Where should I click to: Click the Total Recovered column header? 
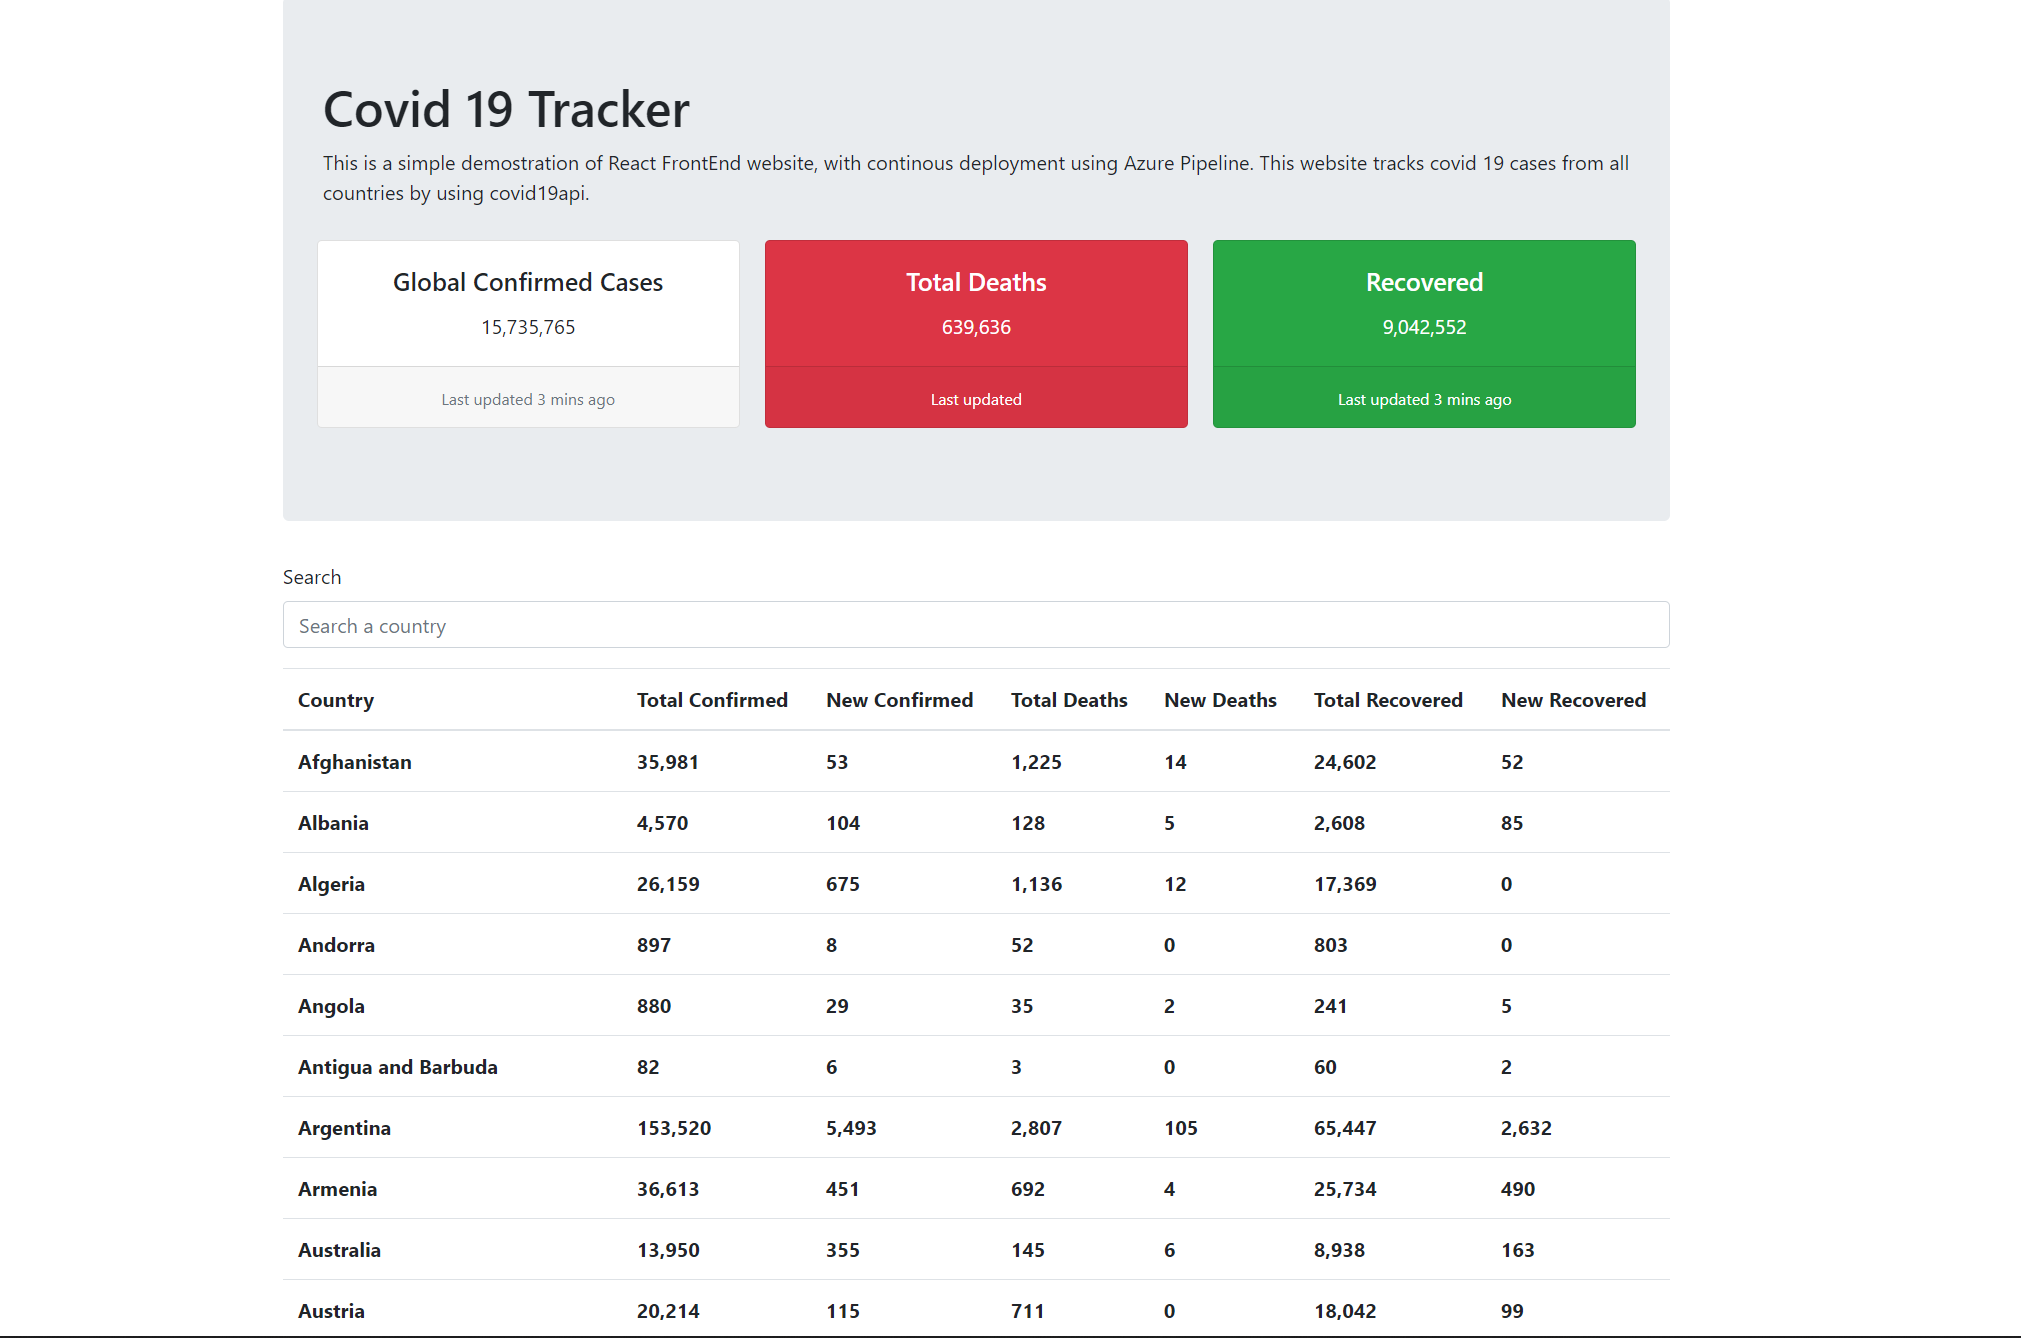point(1387,700)
